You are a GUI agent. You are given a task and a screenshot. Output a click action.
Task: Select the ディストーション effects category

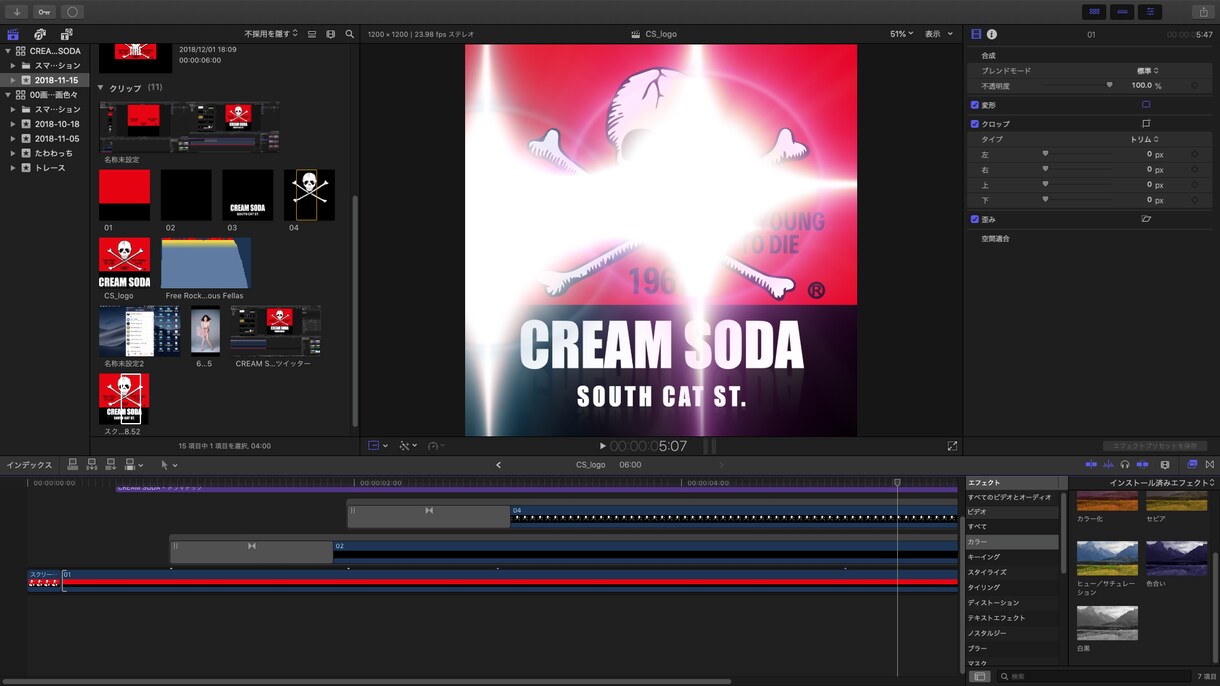1012,603
